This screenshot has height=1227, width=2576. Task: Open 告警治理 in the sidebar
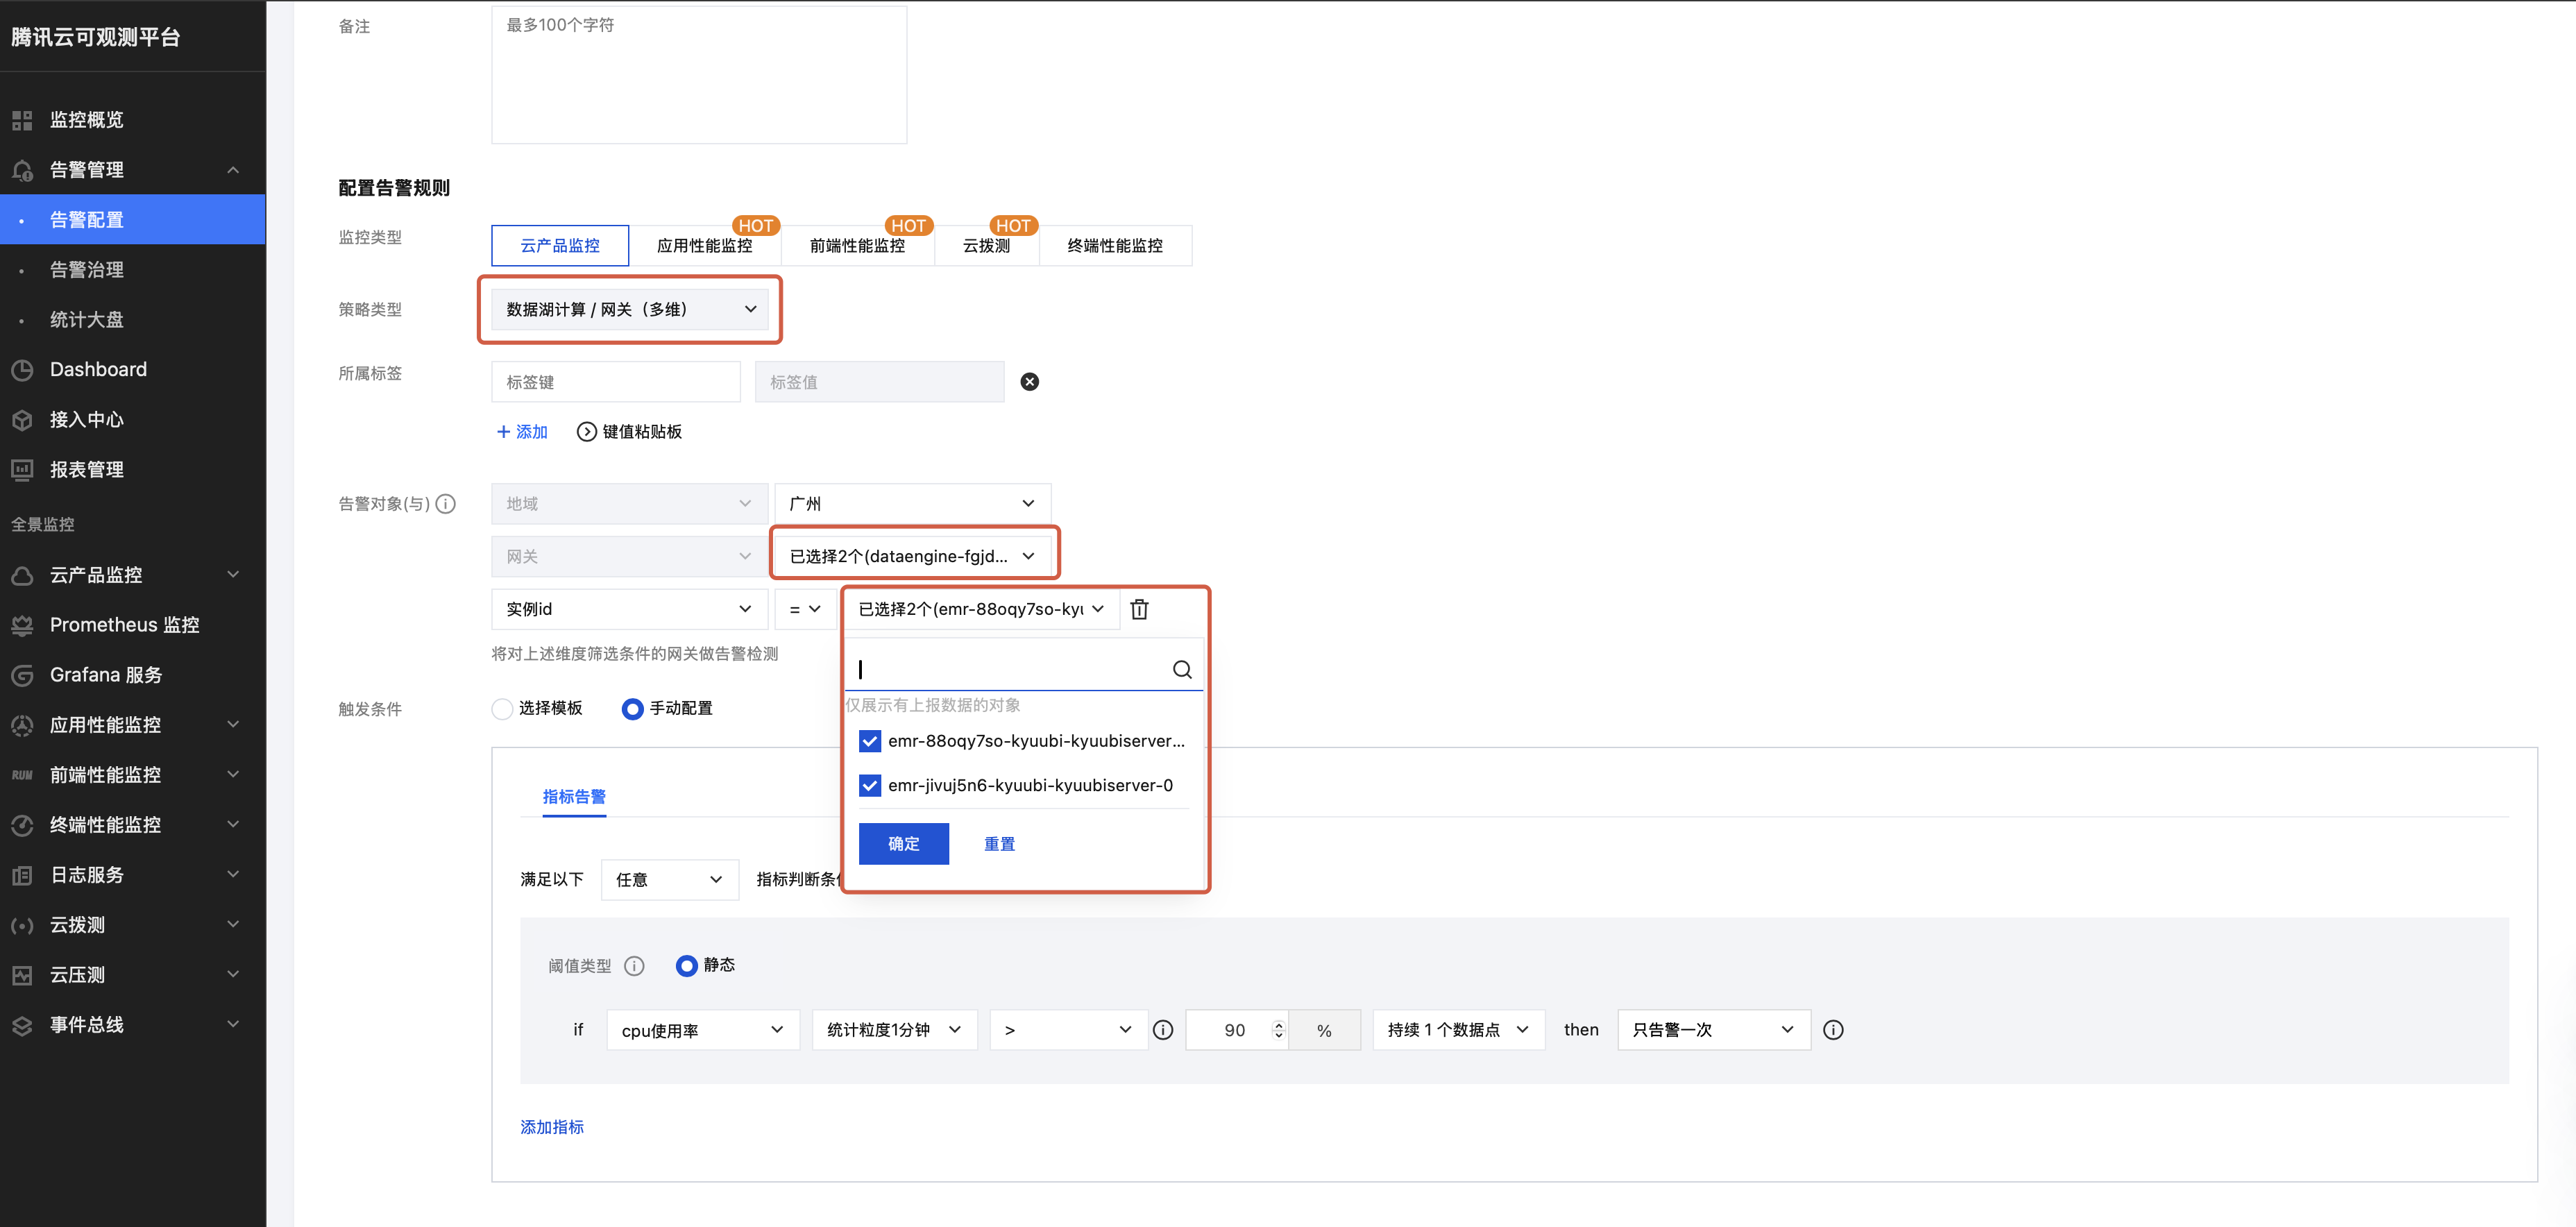(133, 270)
